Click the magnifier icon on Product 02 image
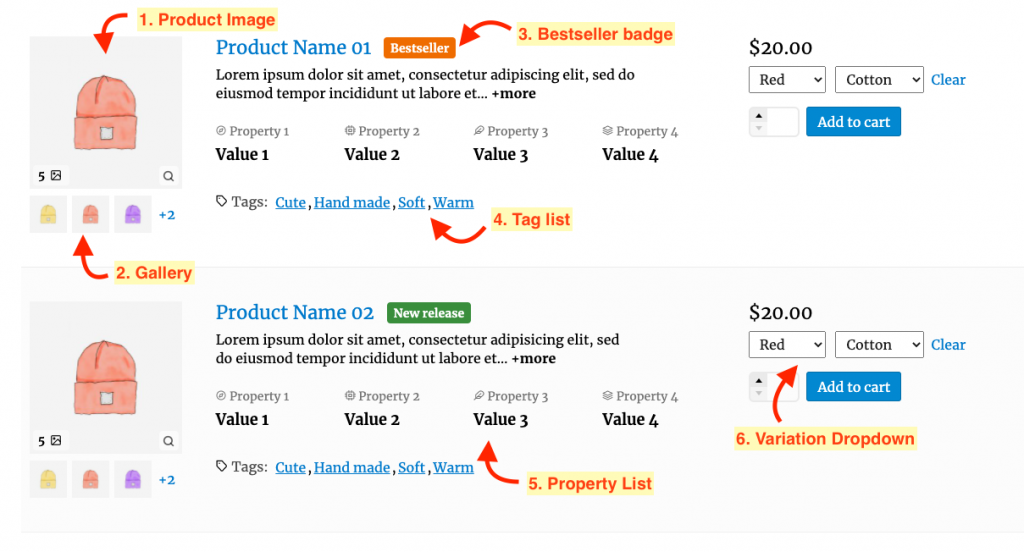 pyautogui.click(x=168, y=441)
